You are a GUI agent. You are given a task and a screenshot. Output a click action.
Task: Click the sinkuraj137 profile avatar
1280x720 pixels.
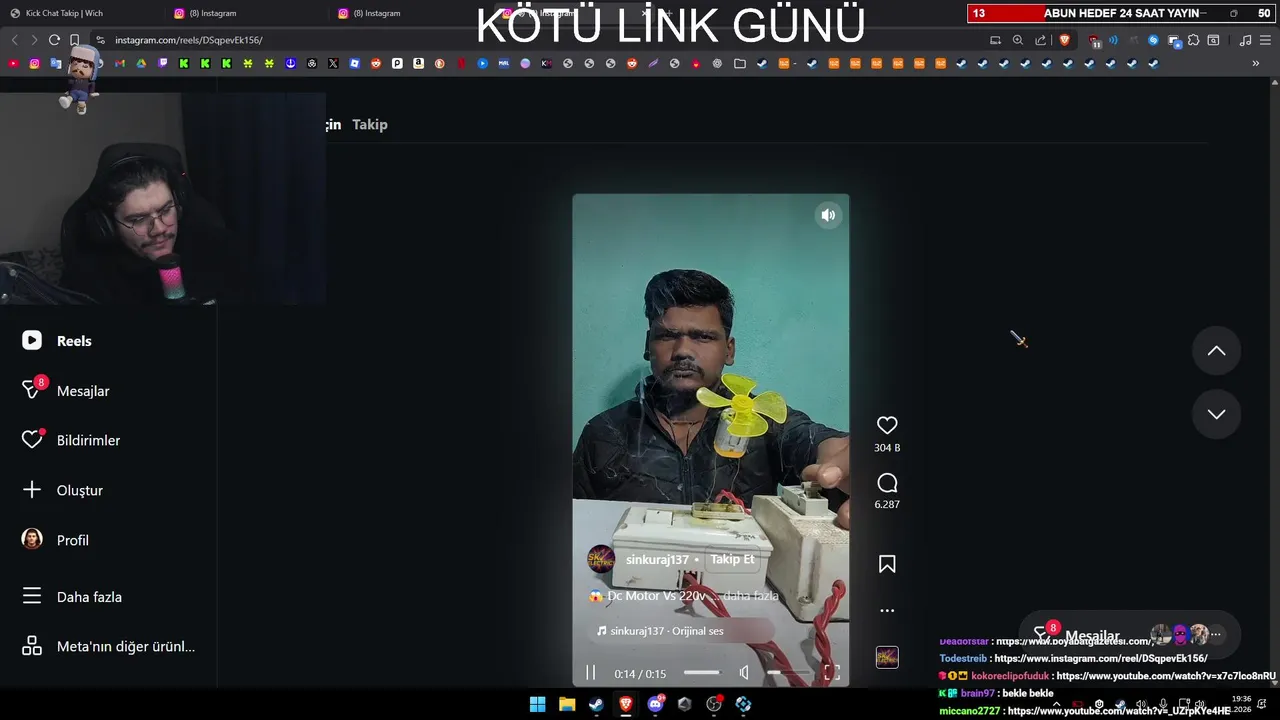[601, 560]
